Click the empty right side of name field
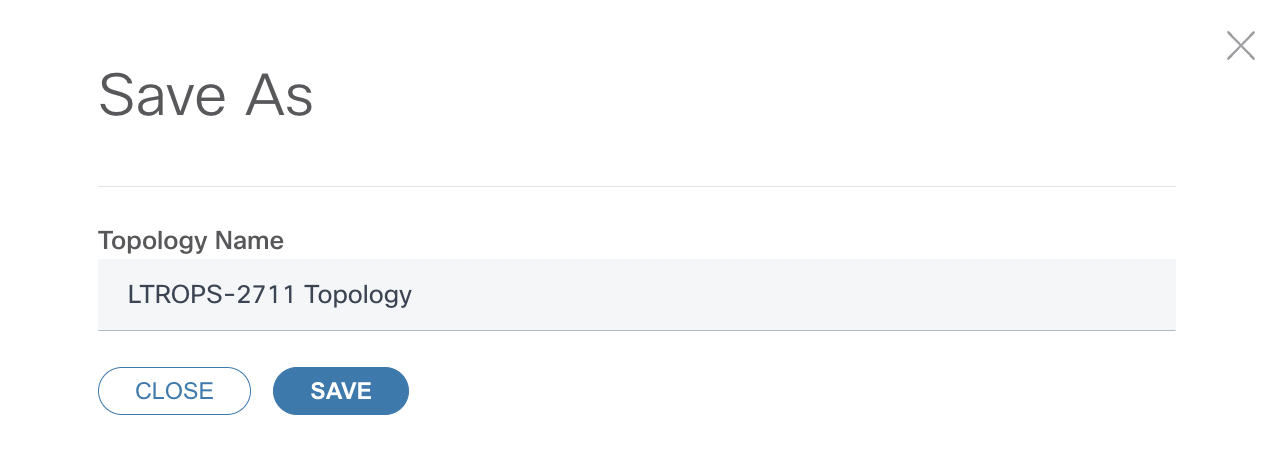The image size is (1286, 476). pyautogui.click(x=900, y=295)
